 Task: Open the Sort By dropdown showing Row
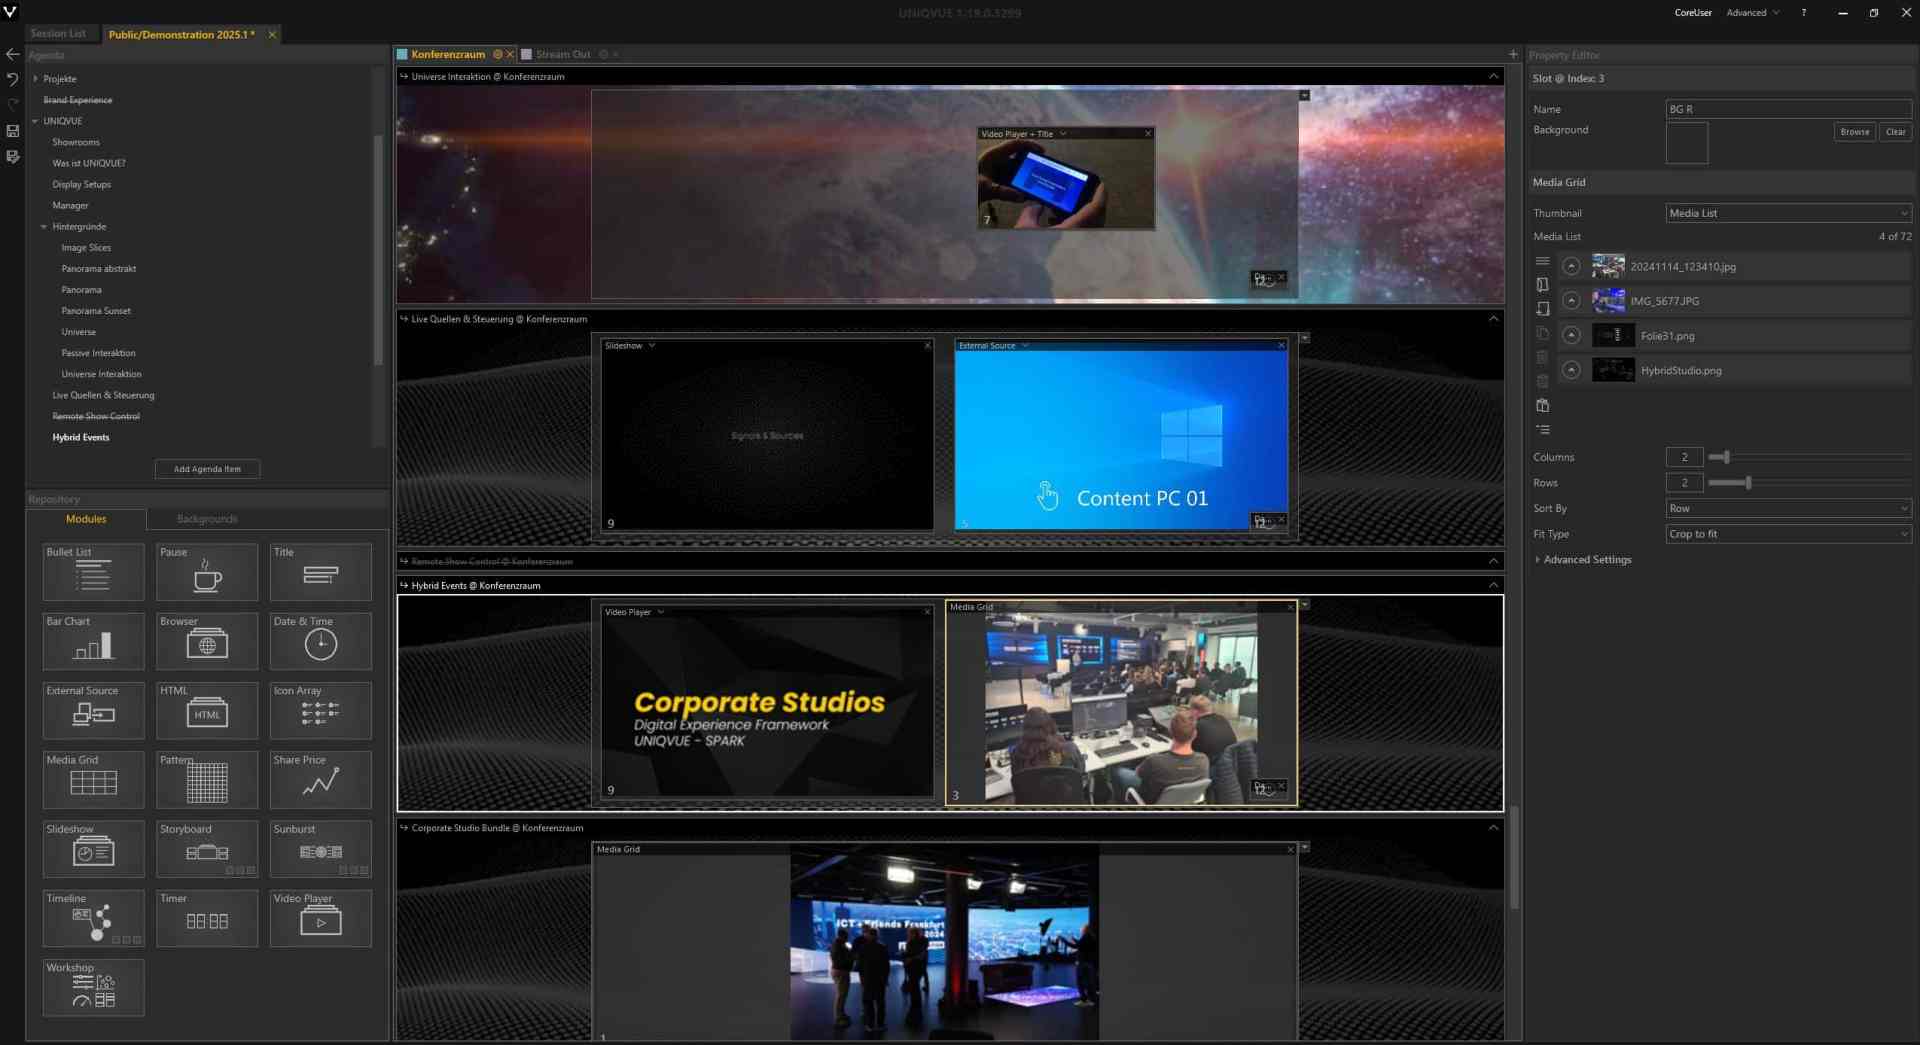click(1789, 508)
